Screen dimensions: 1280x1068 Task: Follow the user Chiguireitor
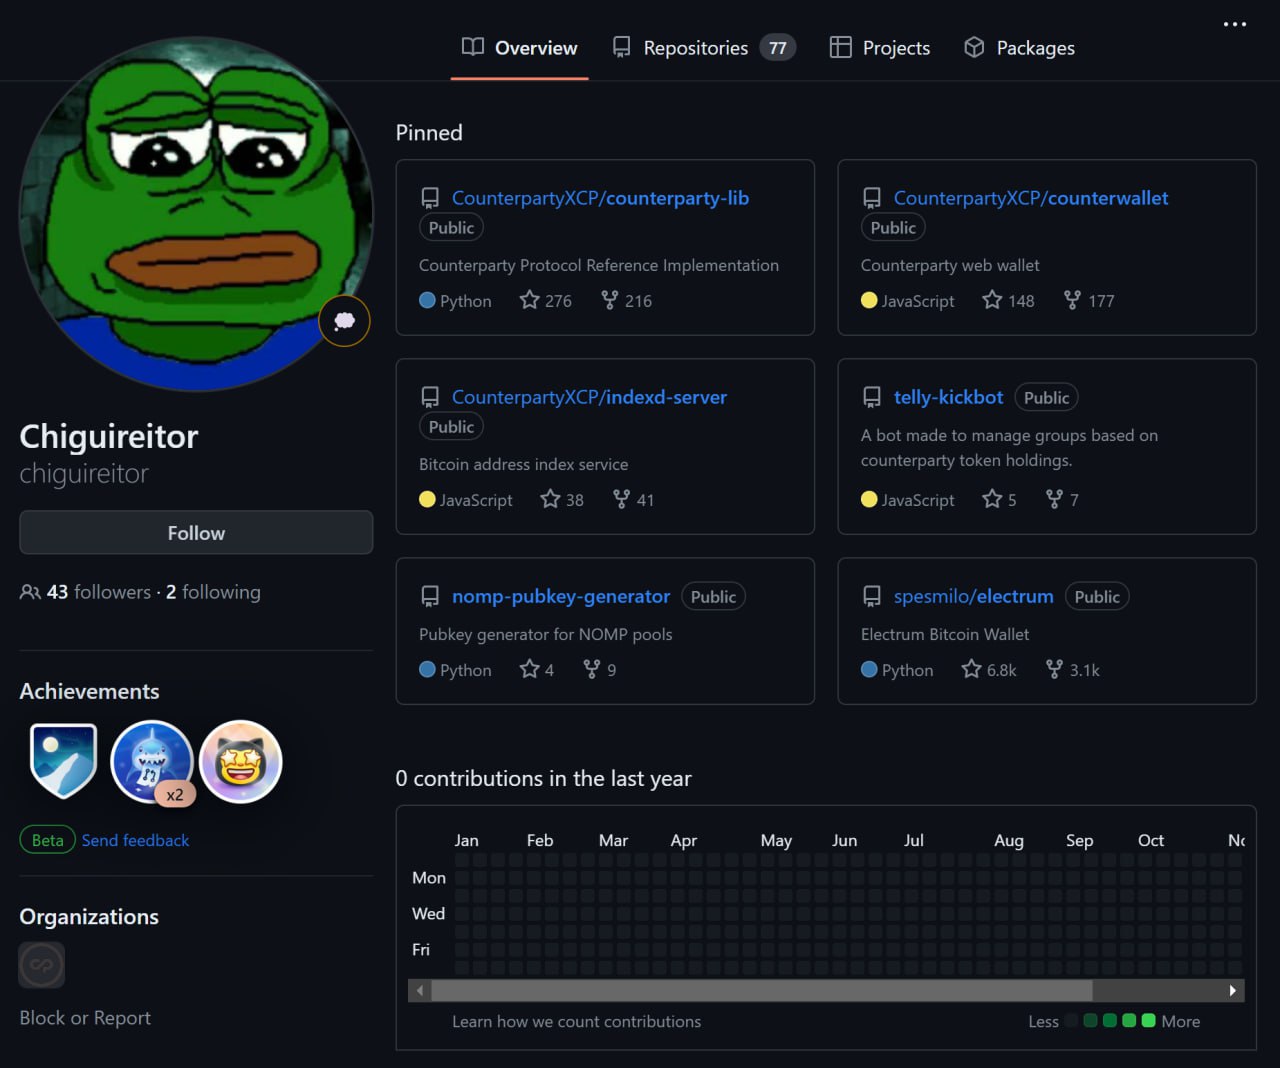[196, 533]
